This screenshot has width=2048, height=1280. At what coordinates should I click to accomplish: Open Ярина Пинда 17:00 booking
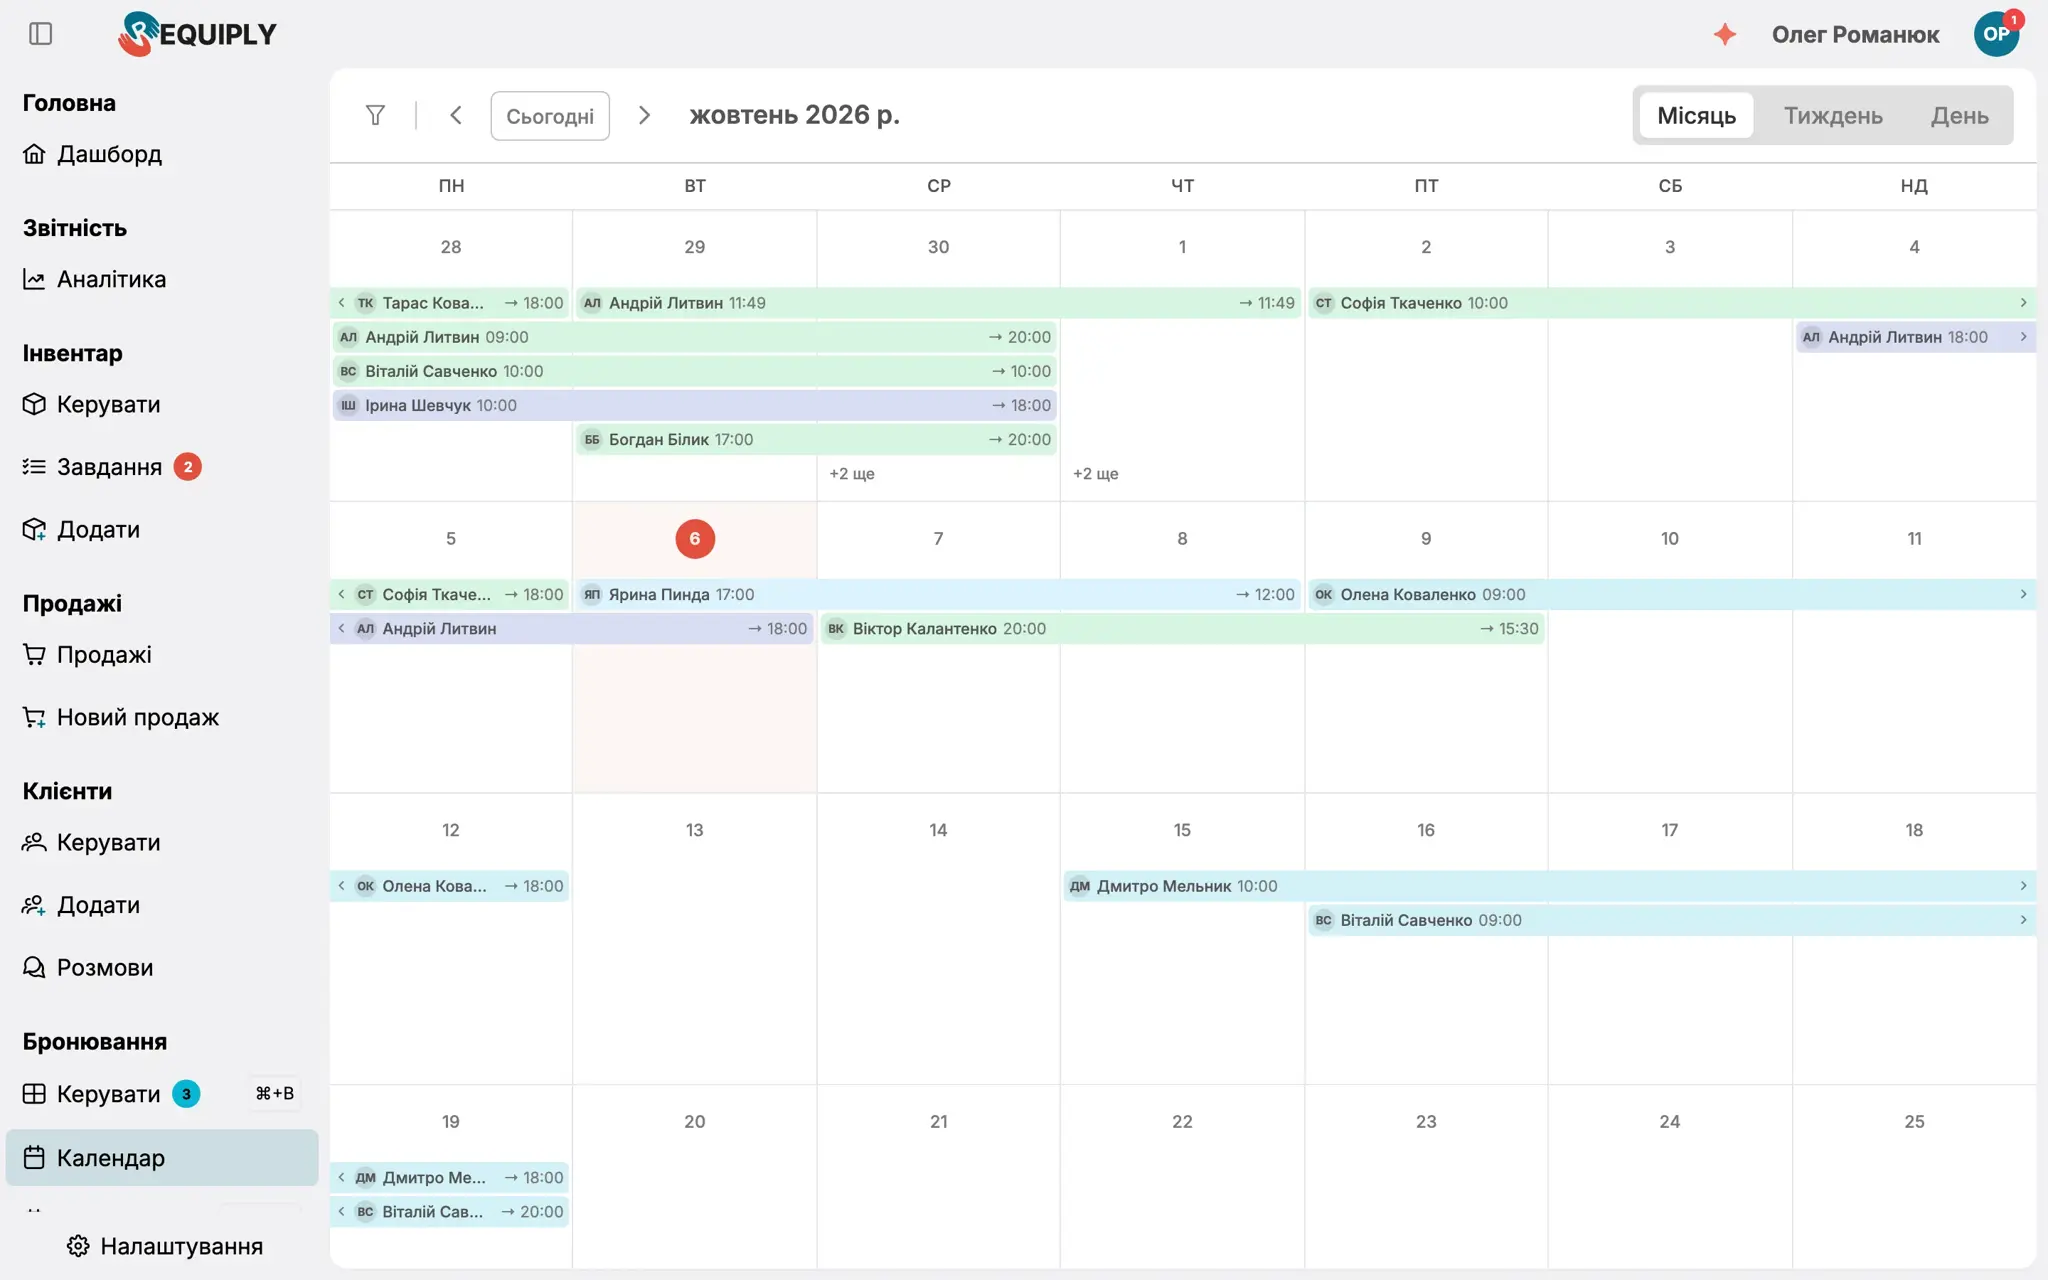pos(938,594)
